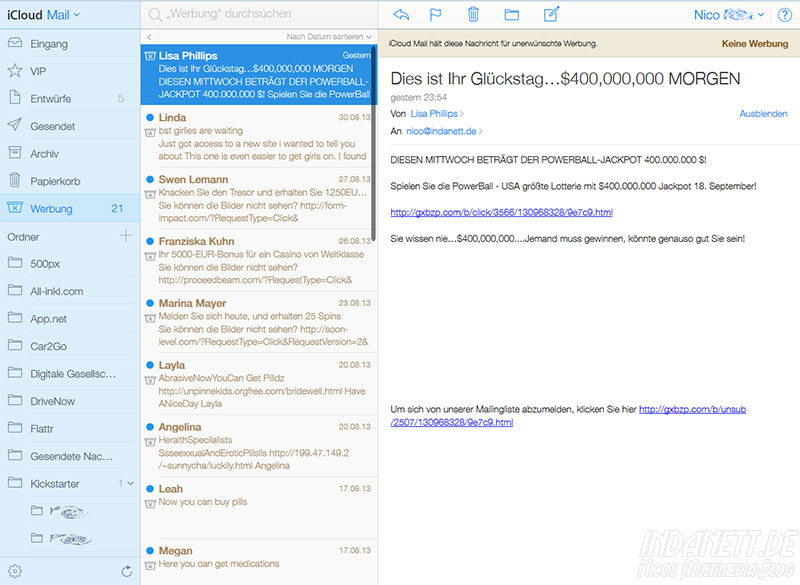The width and height of the screenshot is (800, 585).
Task: Open the All-inkl.com folder
Action: click(70, 291)
